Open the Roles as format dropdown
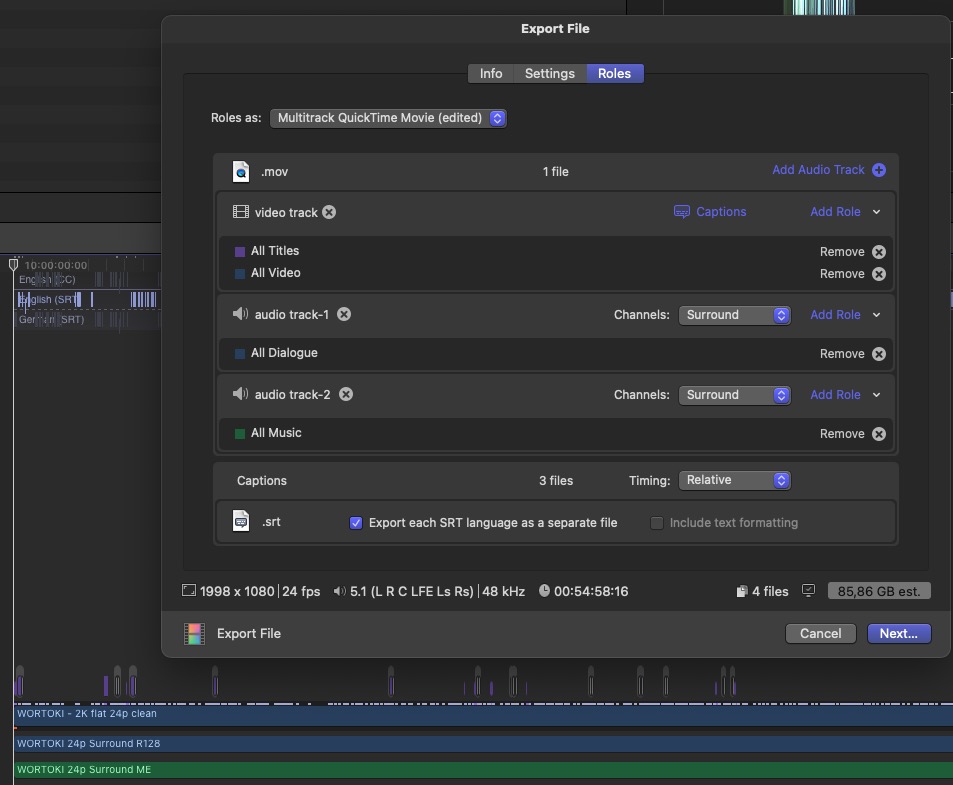The width and height of the screenshot is (953, 785). (388, 118)
